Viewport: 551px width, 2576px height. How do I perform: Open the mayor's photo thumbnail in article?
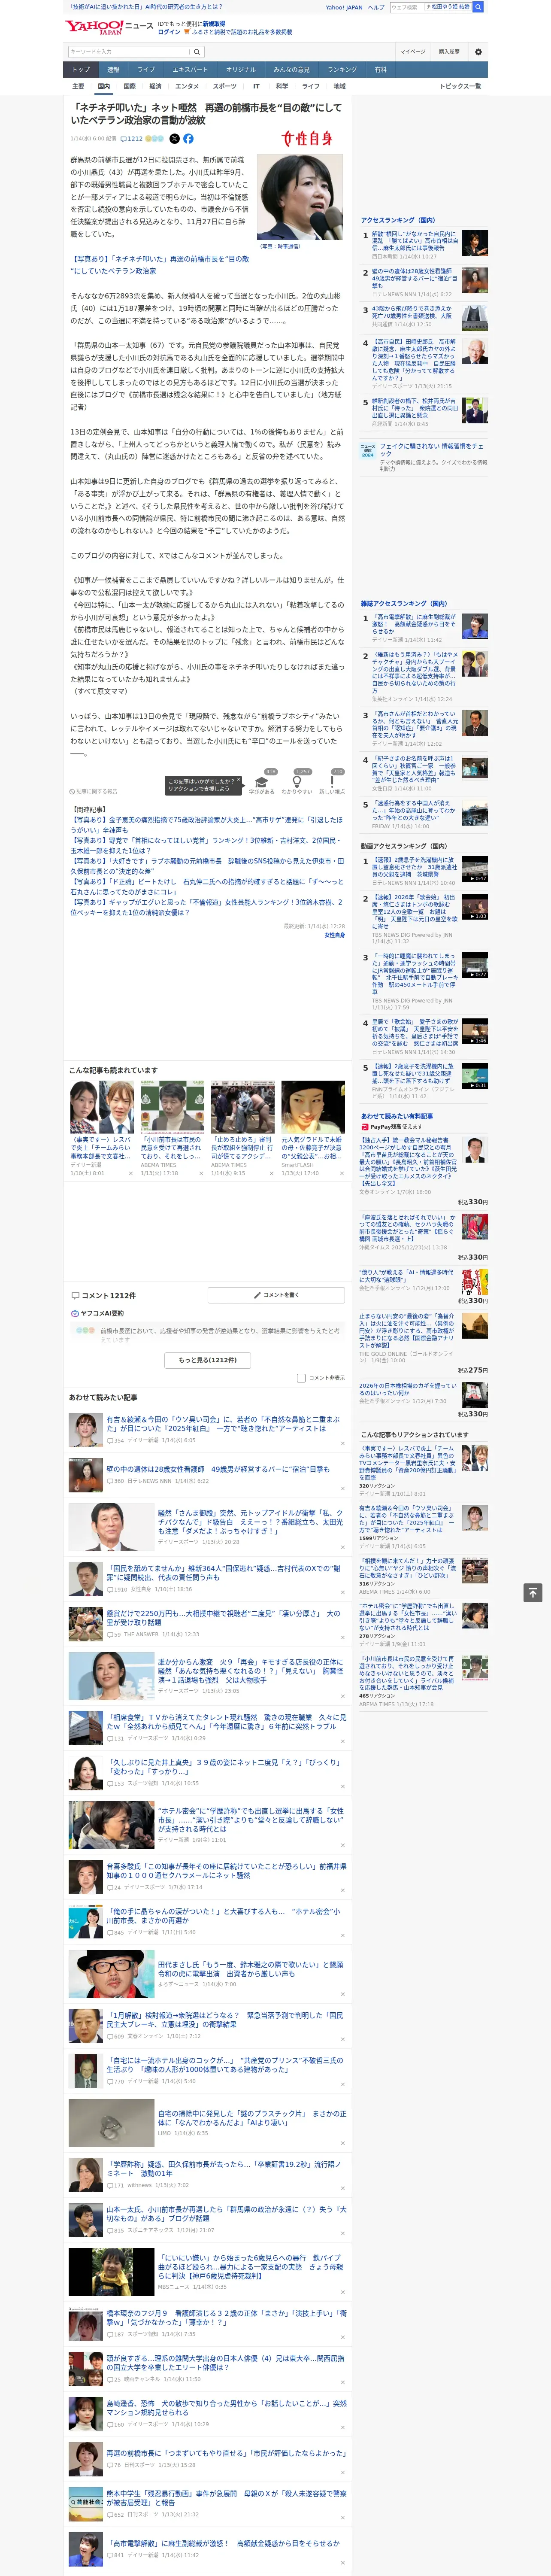(x=299, y=197)
